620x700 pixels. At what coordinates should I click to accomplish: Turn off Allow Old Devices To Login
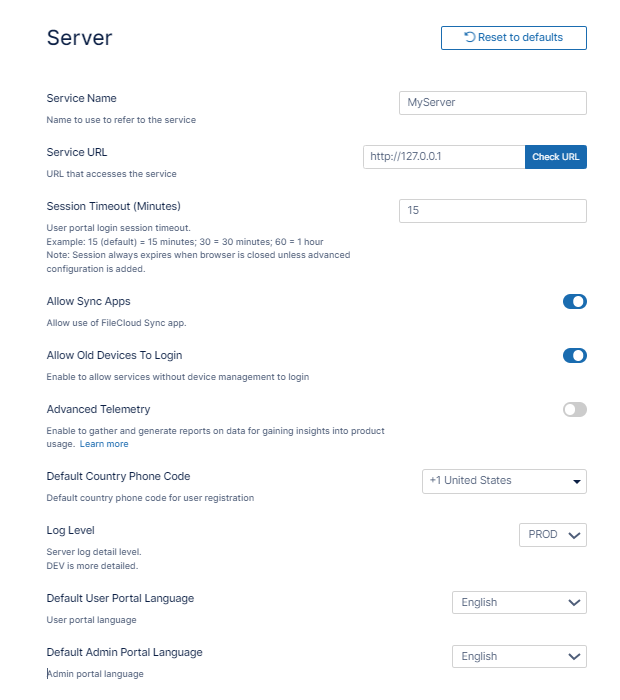coord(574,356)
